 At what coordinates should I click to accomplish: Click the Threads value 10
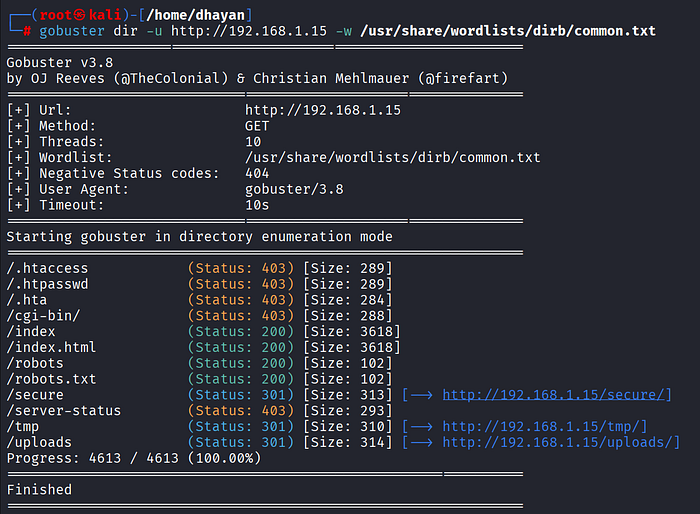[x=253, y=142]
